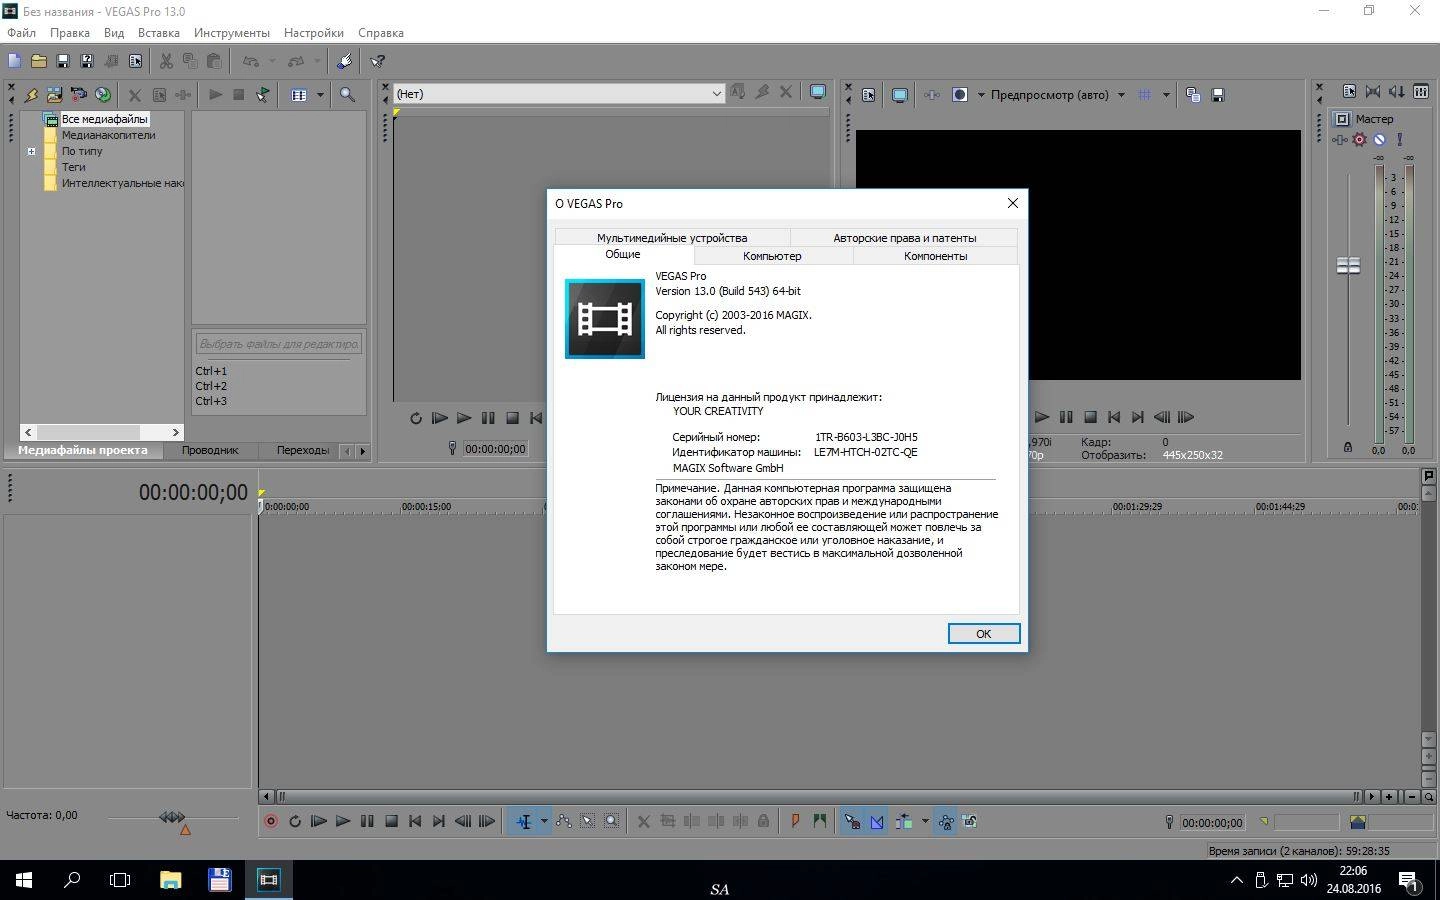The width and height of the screenshot is (1440, 900).
Task: Click the lightning bolt remove unused media icon
Action: (31, 95)
